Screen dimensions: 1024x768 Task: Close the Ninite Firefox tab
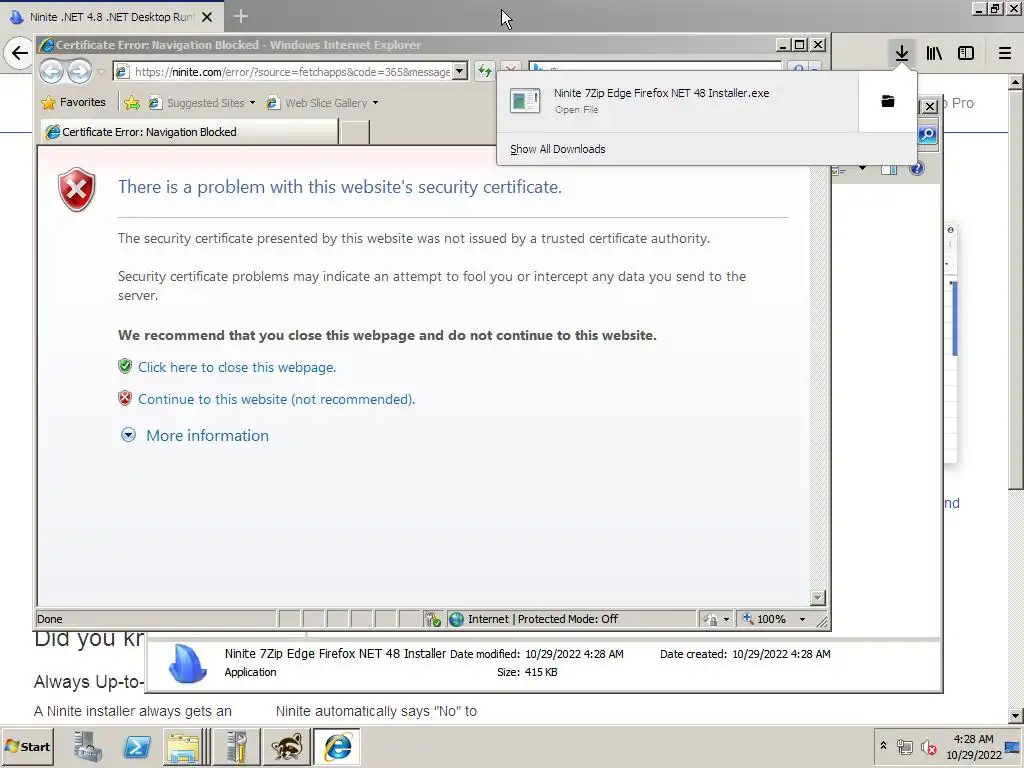tap(207, 17)
